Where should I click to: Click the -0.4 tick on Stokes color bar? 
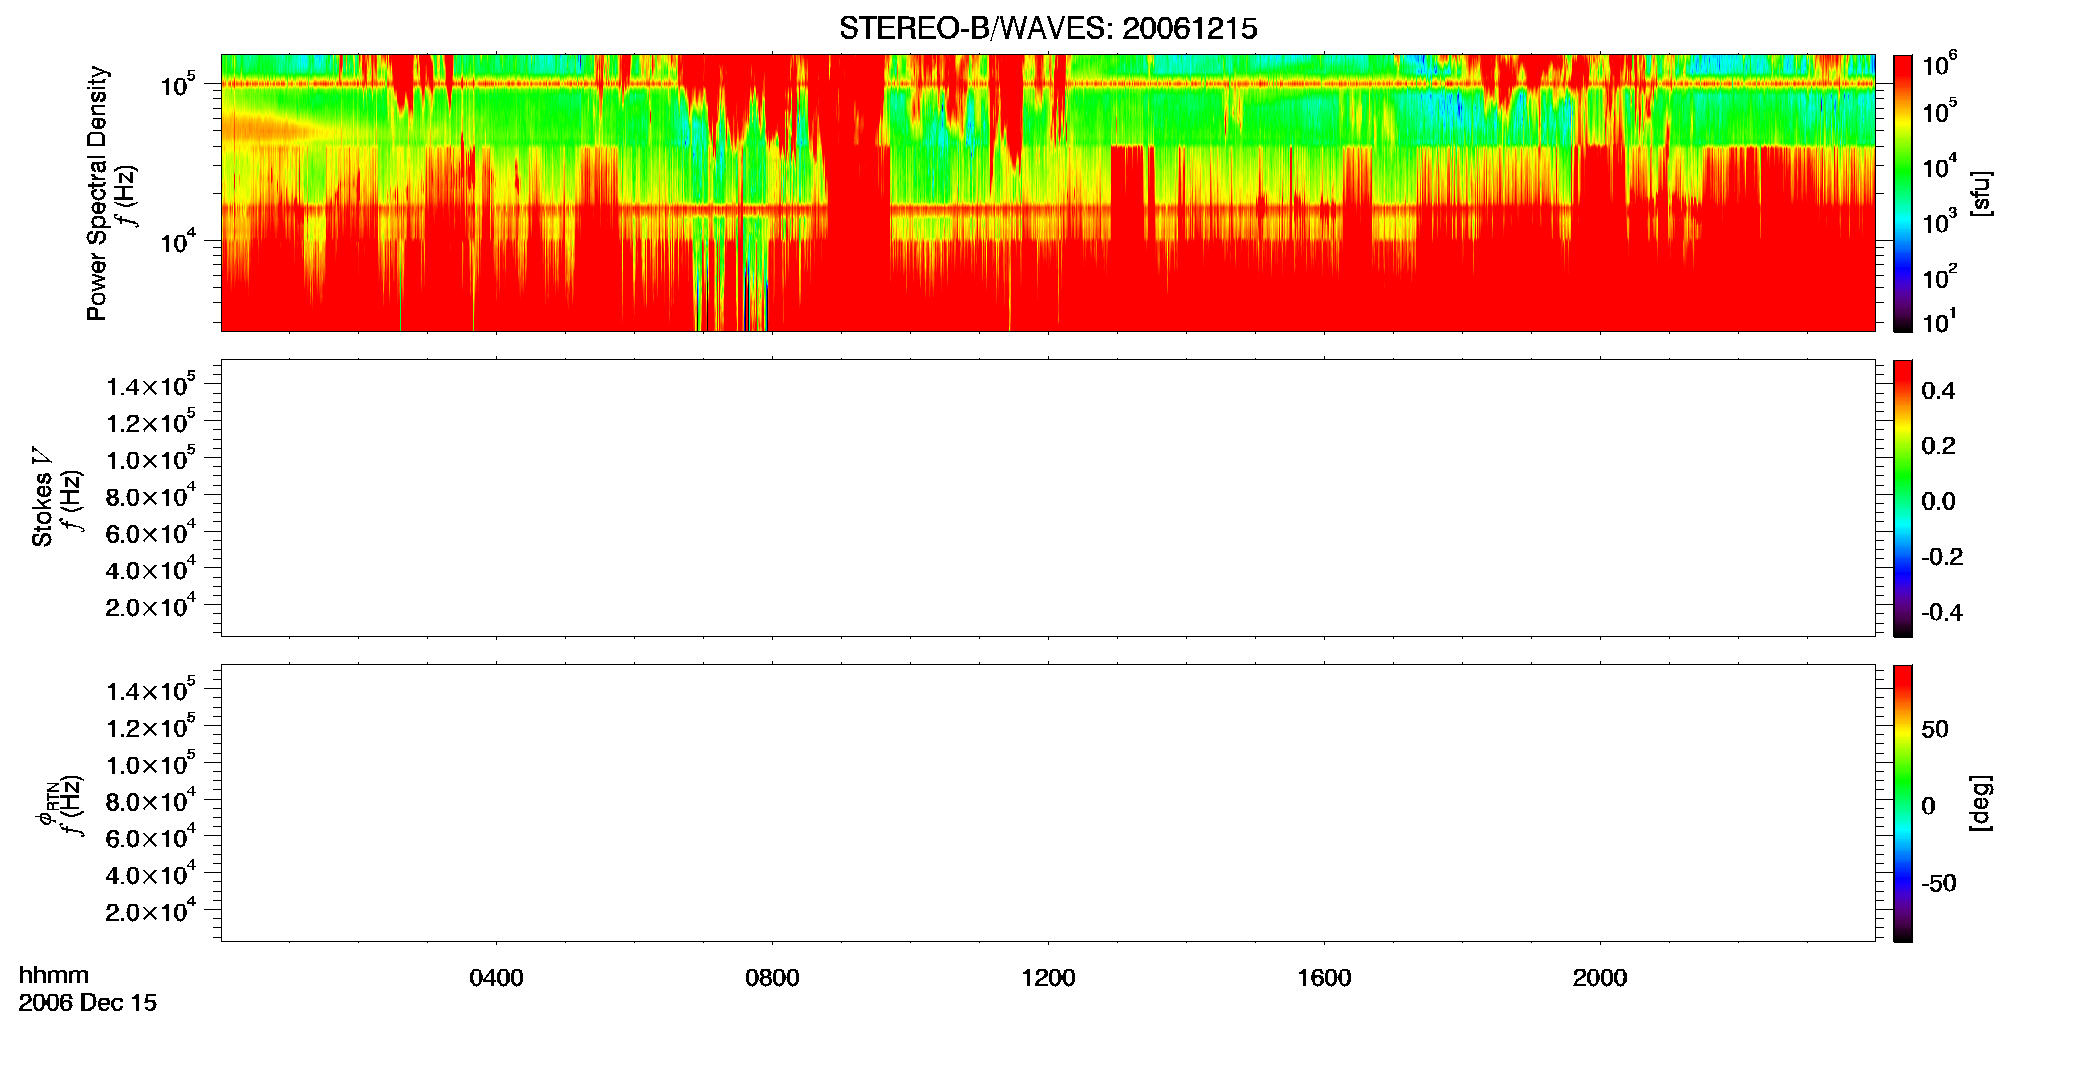click(x=1942, y=613)
